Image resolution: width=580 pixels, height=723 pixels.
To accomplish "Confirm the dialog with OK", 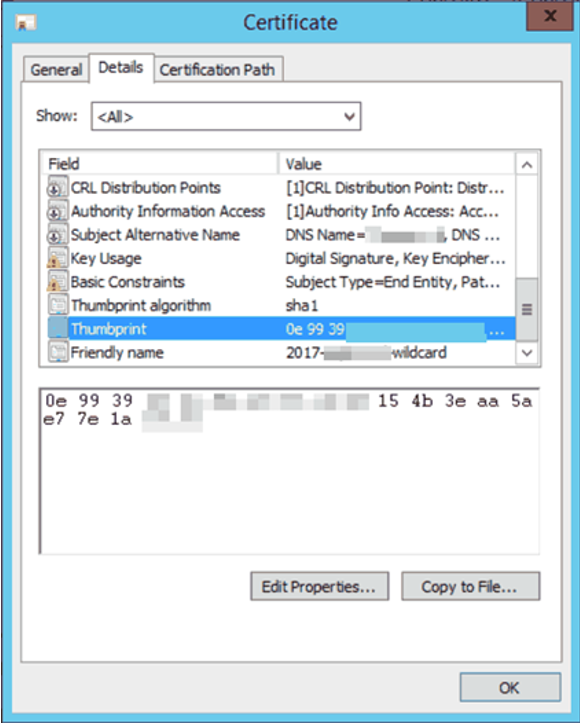I will click(x=510, y=687).
